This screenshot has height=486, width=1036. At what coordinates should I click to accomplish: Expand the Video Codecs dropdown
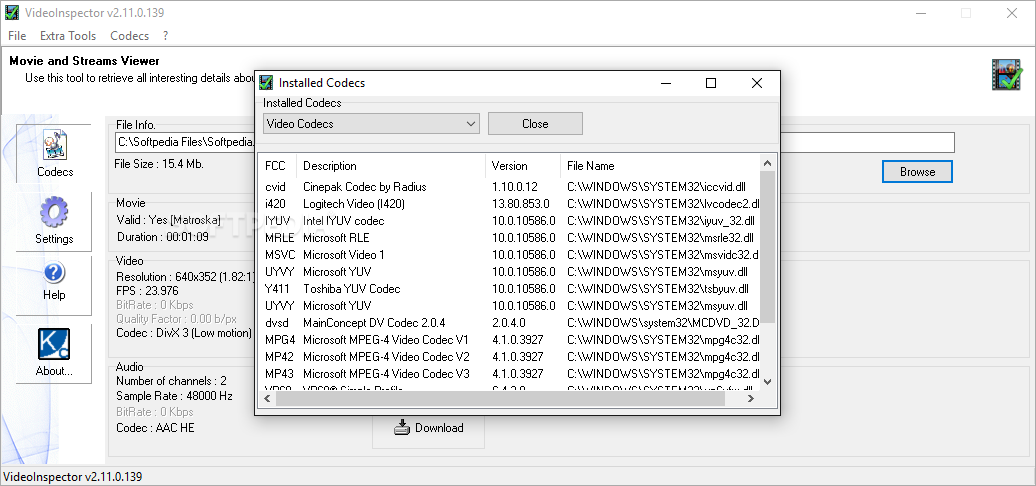pos(371,123)
